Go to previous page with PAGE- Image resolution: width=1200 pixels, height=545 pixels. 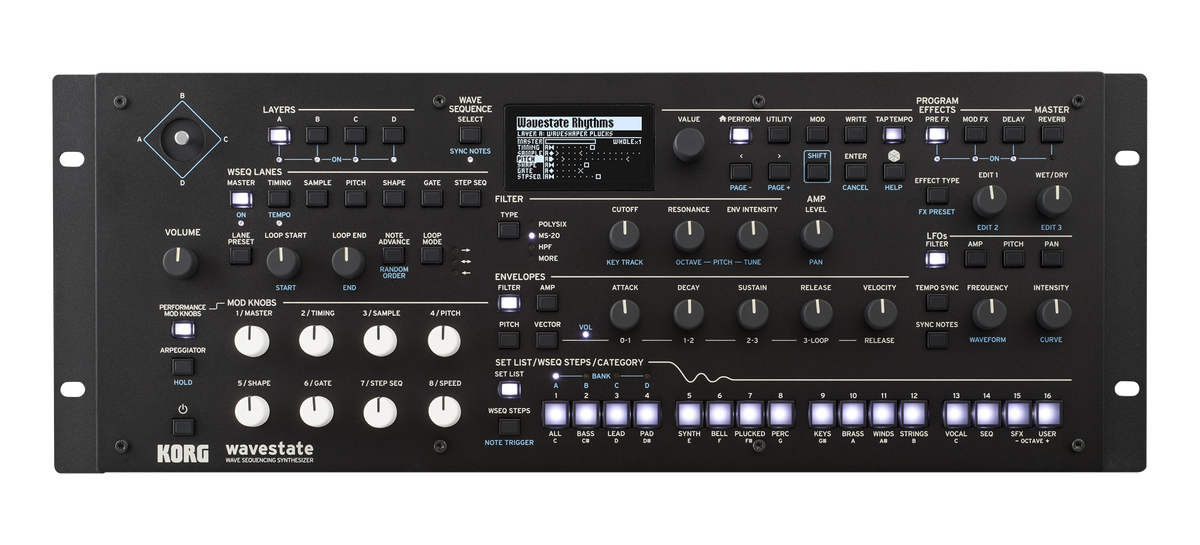739,172
